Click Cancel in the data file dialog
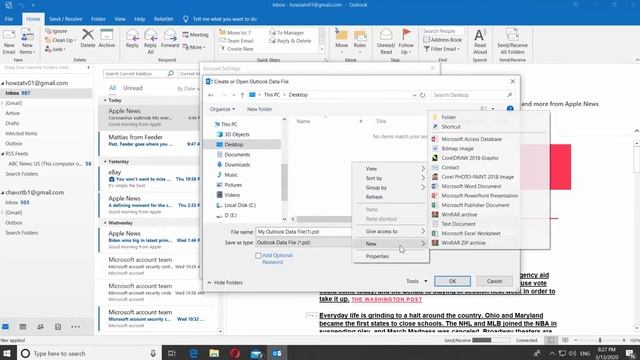Viewport: 640px width, 360px height. [x=494, y=281]
